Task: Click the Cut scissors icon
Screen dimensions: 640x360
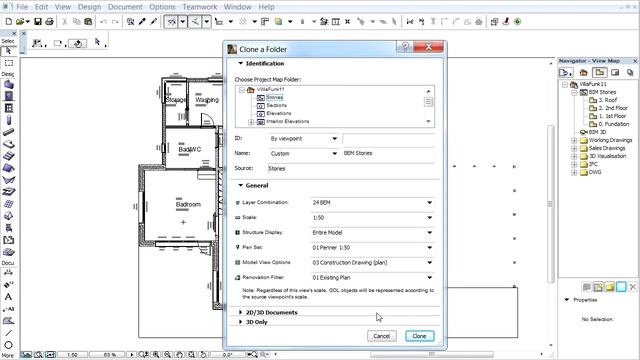Action: pyautogui.click(x=64, y=22)
